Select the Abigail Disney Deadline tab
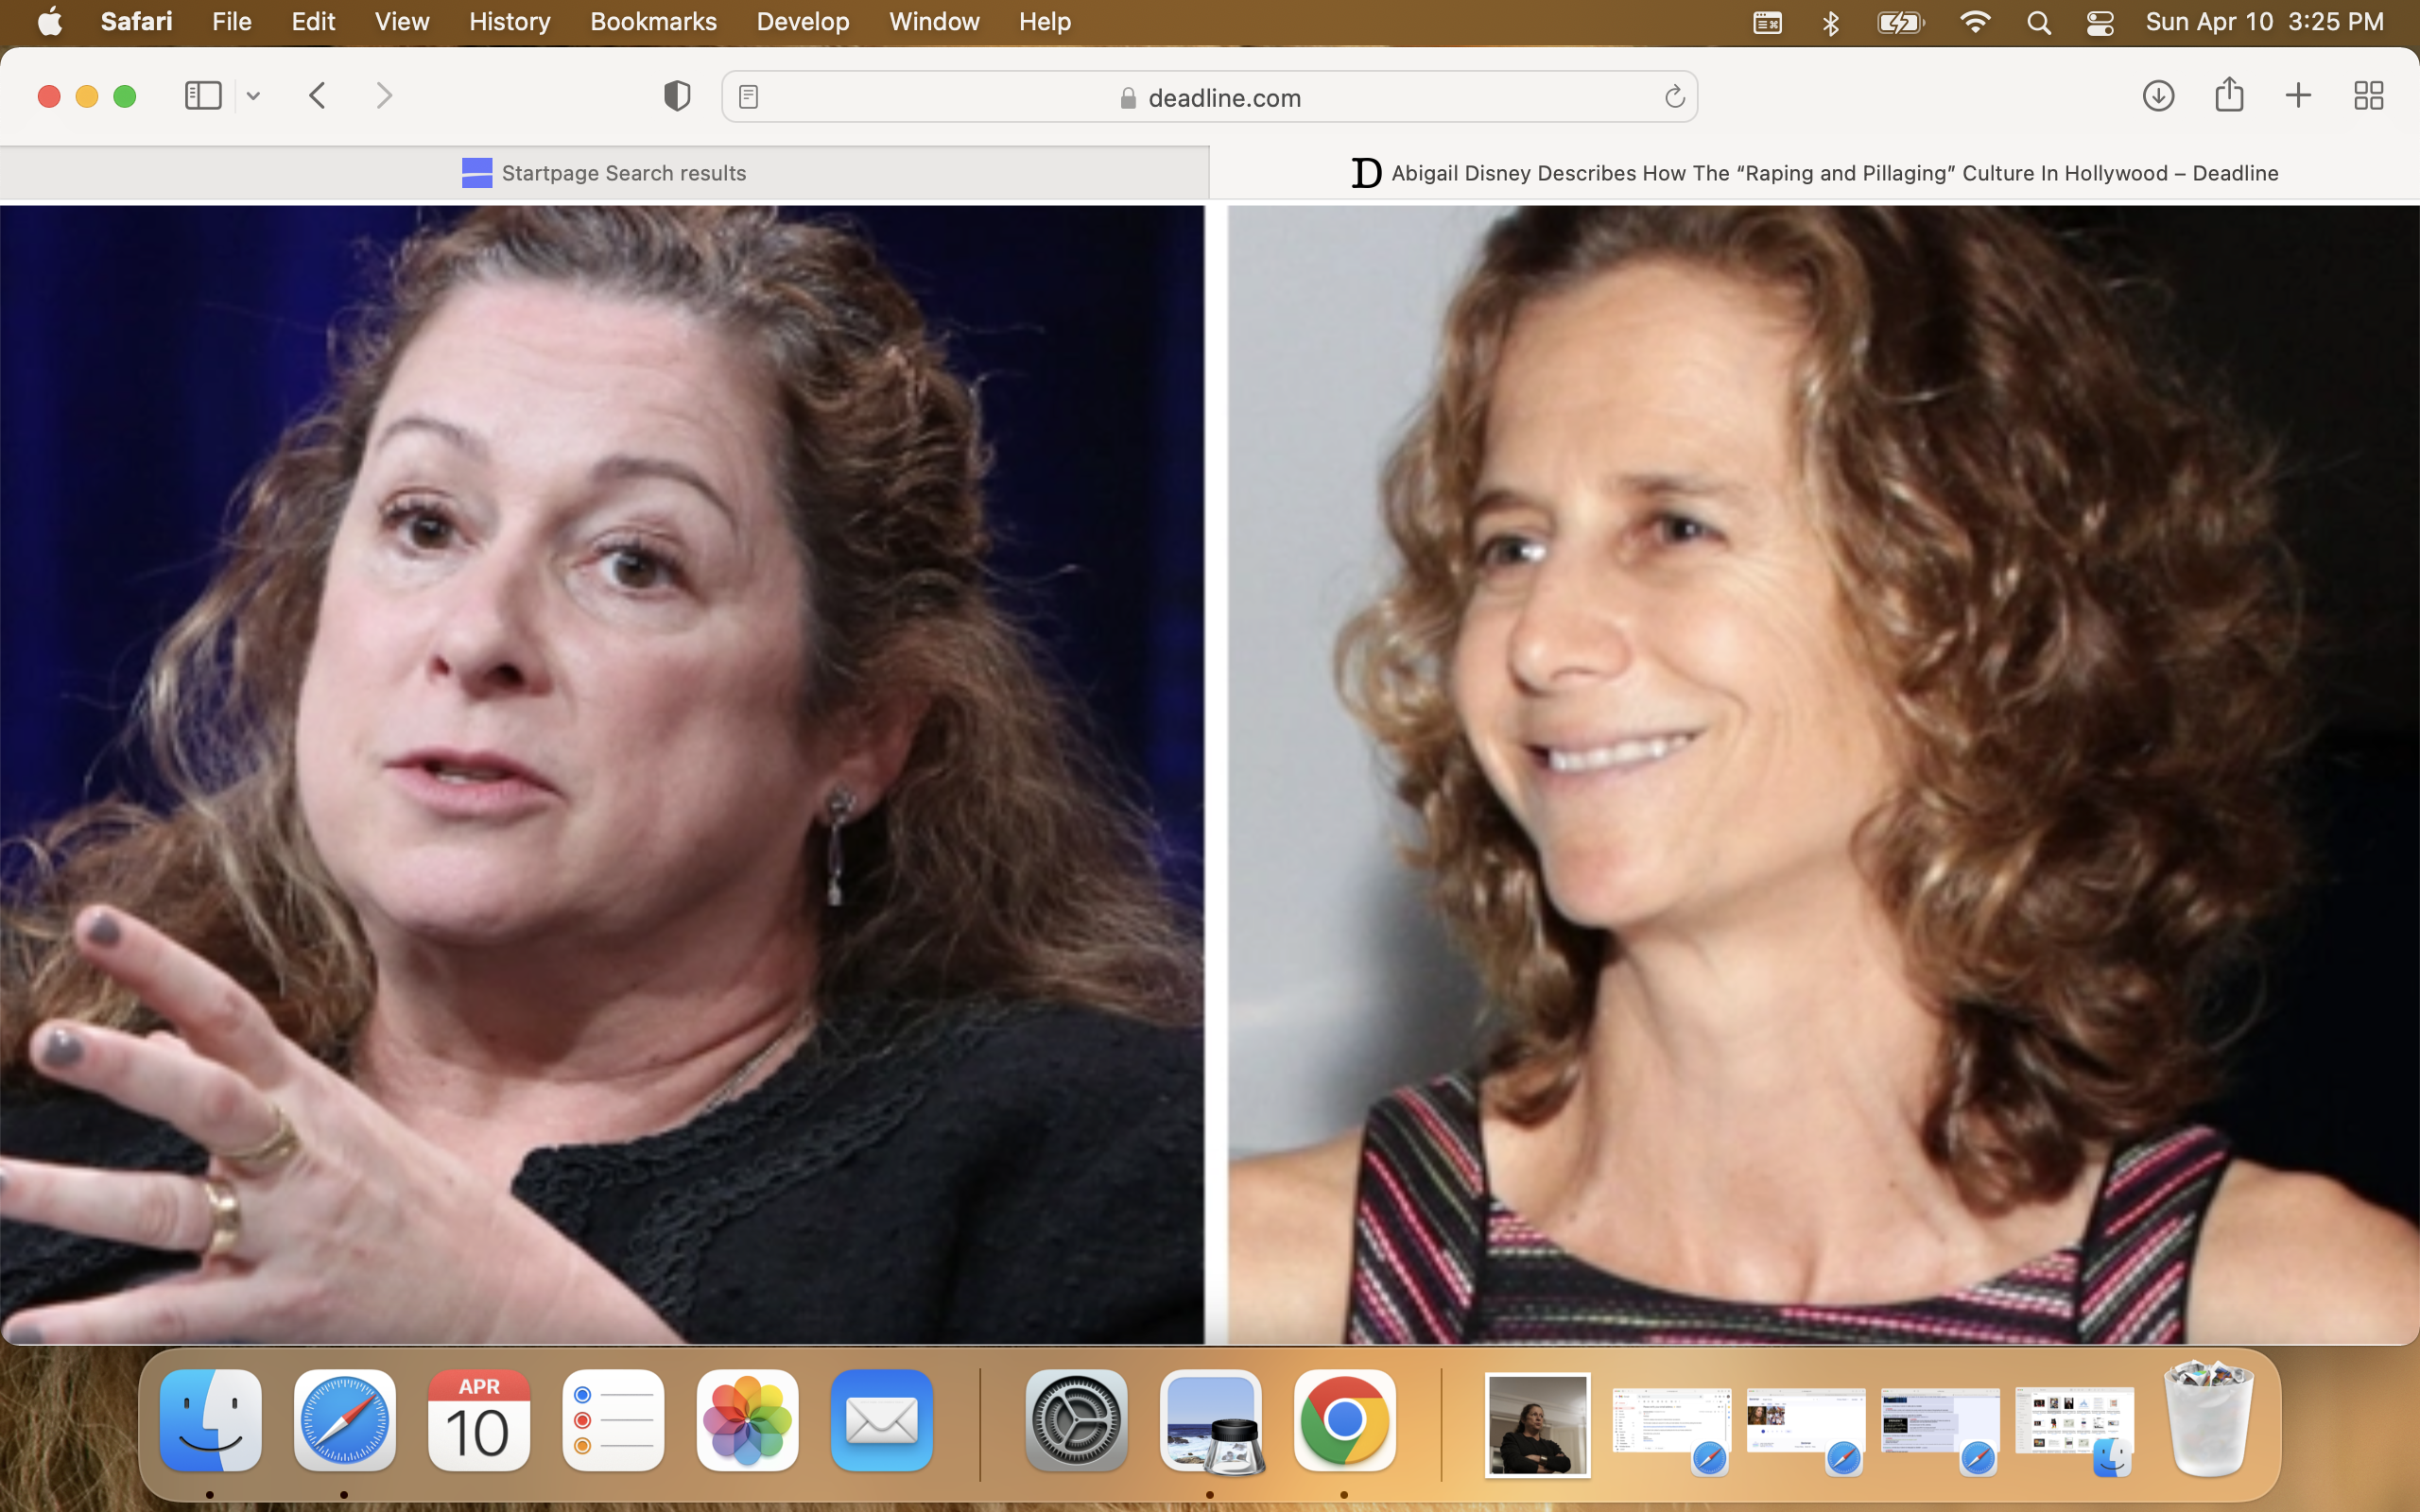This screenshot has width=2420, height=1512. pos(1814,173)
